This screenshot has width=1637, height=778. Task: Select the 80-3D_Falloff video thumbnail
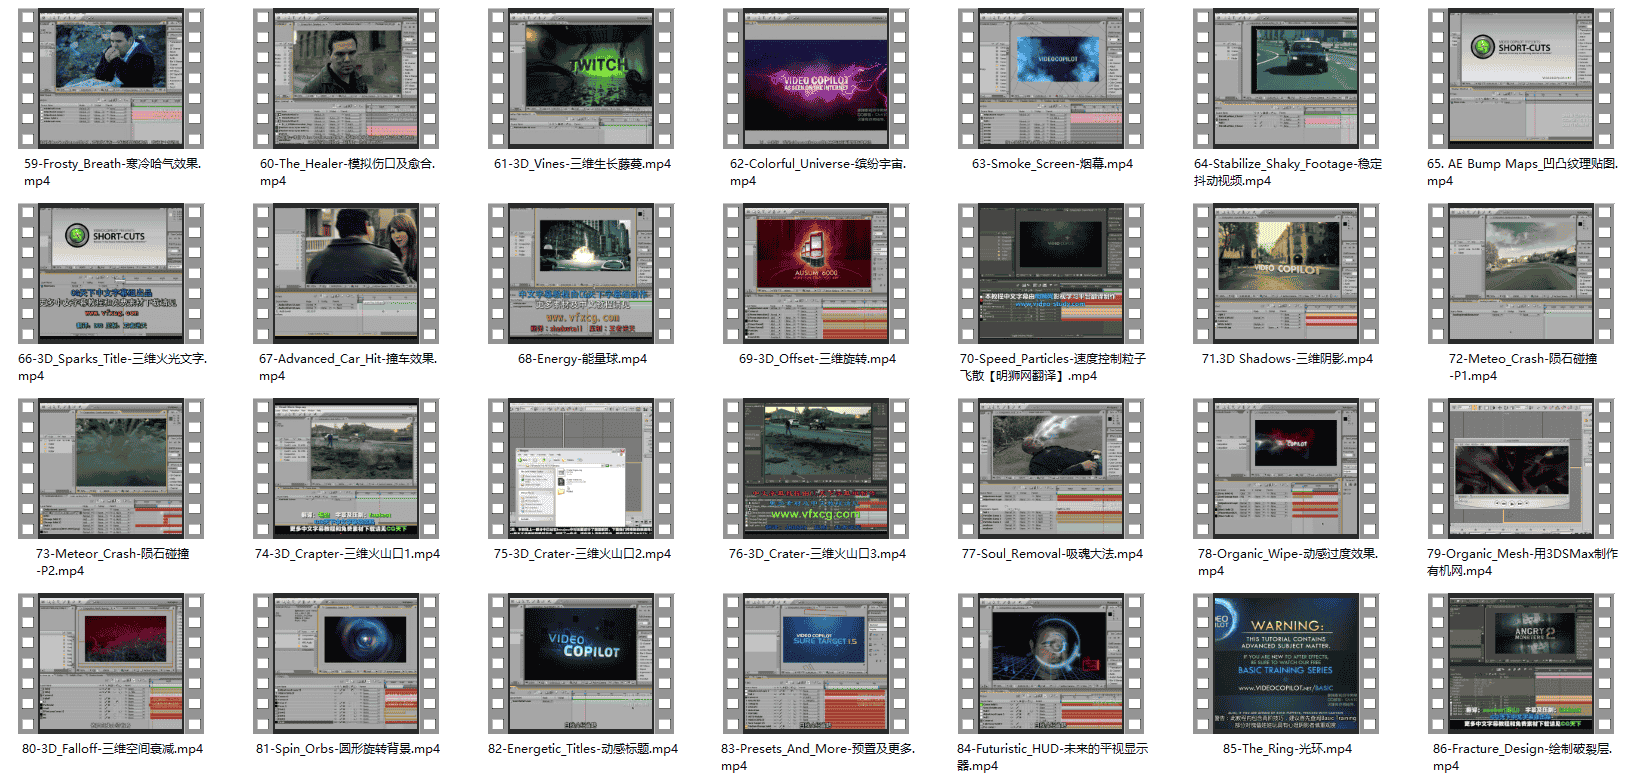pos(111,664)
